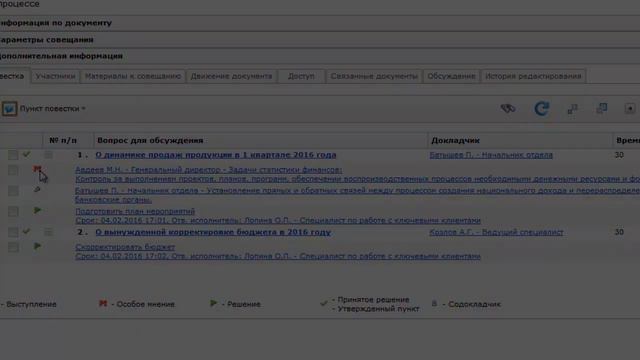This screenshot has height=360, width=640.
Task: Click the red special-opinion flag in Авдеев row
Action: (37, 169)
